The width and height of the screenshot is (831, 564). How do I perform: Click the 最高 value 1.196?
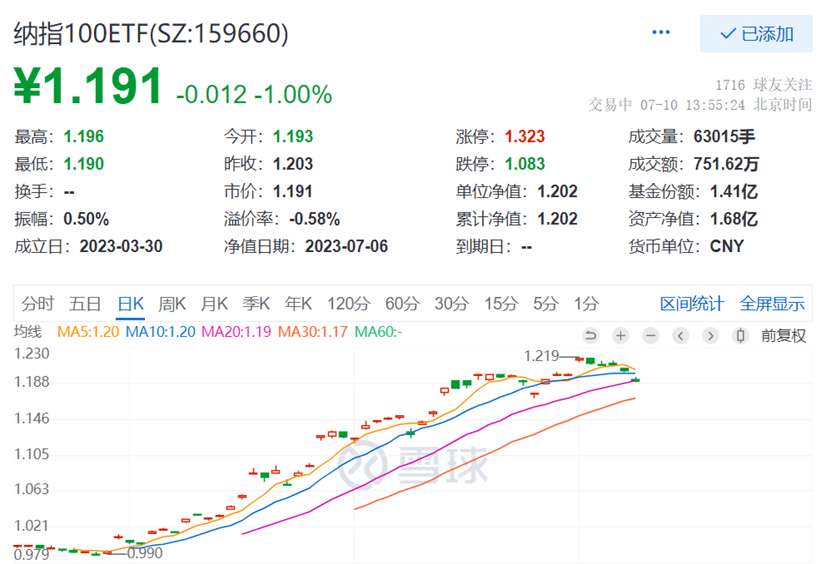(84, 137)
